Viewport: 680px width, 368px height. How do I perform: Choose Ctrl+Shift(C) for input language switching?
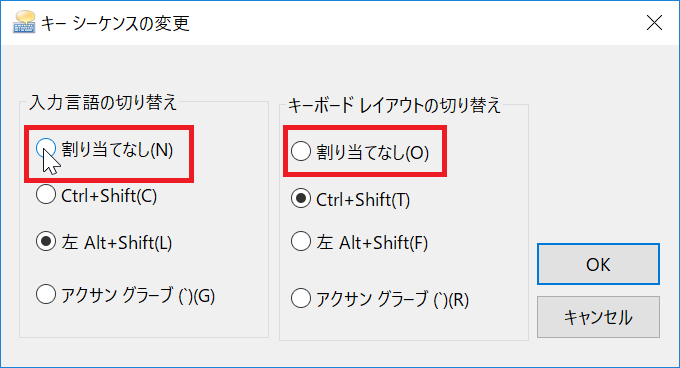46,195
